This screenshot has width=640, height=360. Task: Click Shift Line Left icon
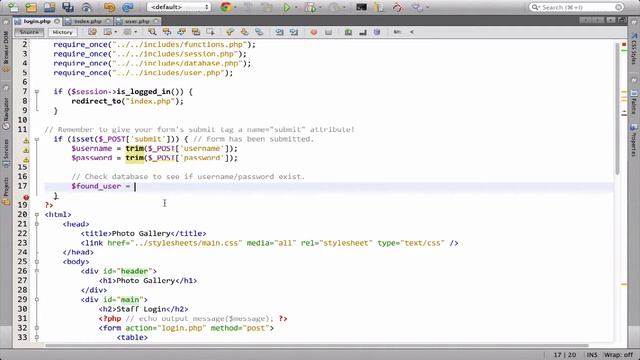pyautogui.click(x=279, y=32)
